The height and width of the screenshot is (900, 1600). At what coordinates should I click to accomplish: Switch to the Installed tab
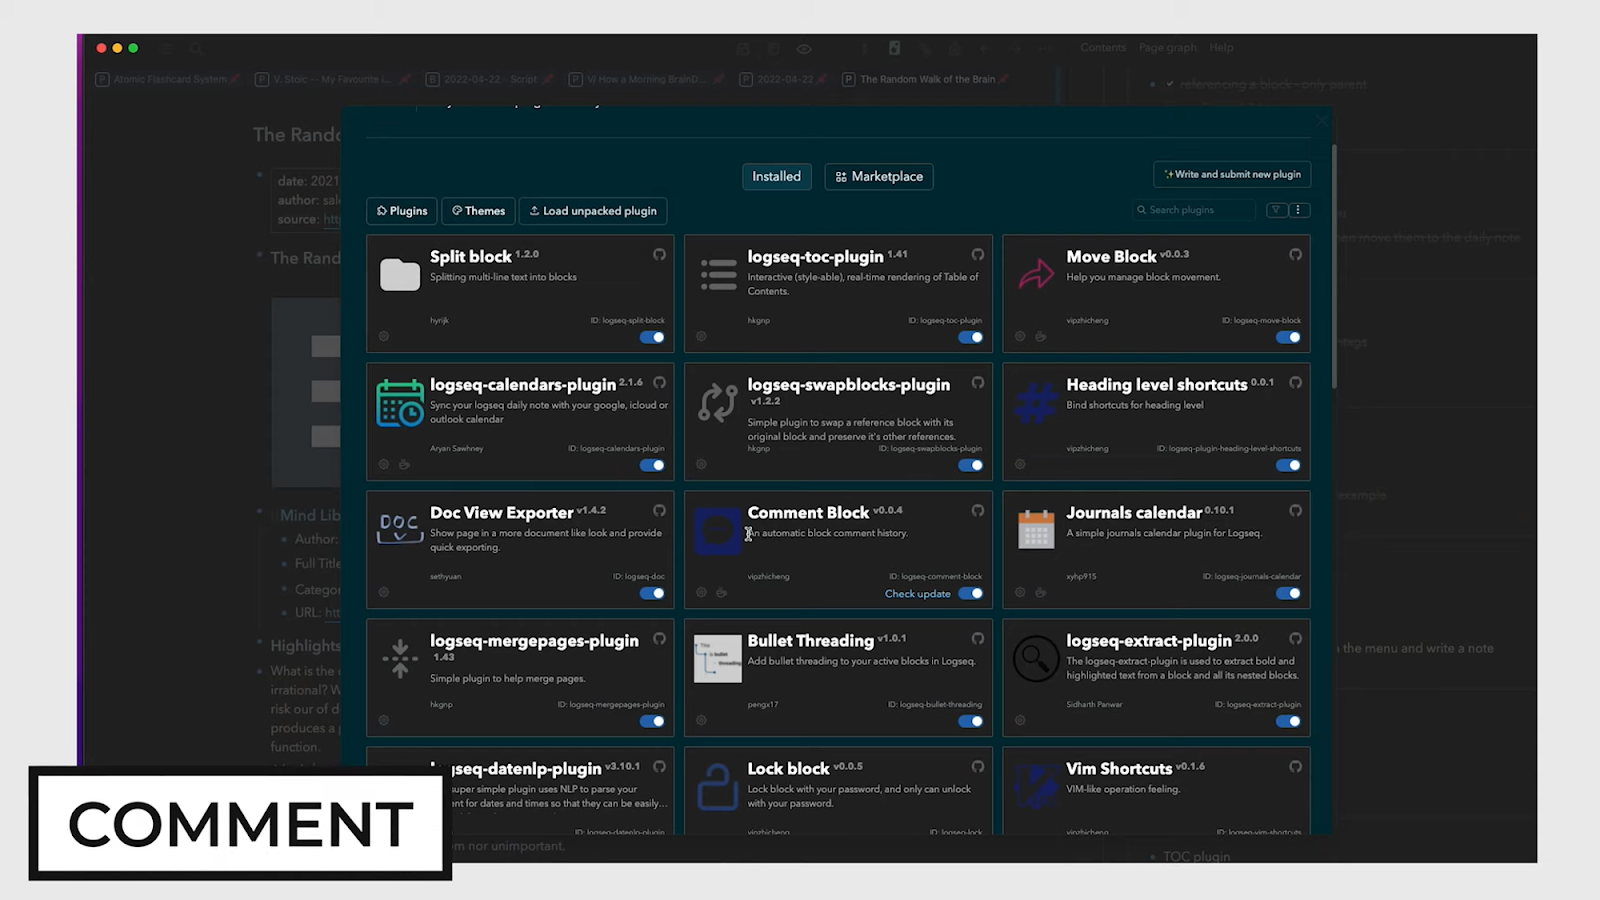[776, 176]
